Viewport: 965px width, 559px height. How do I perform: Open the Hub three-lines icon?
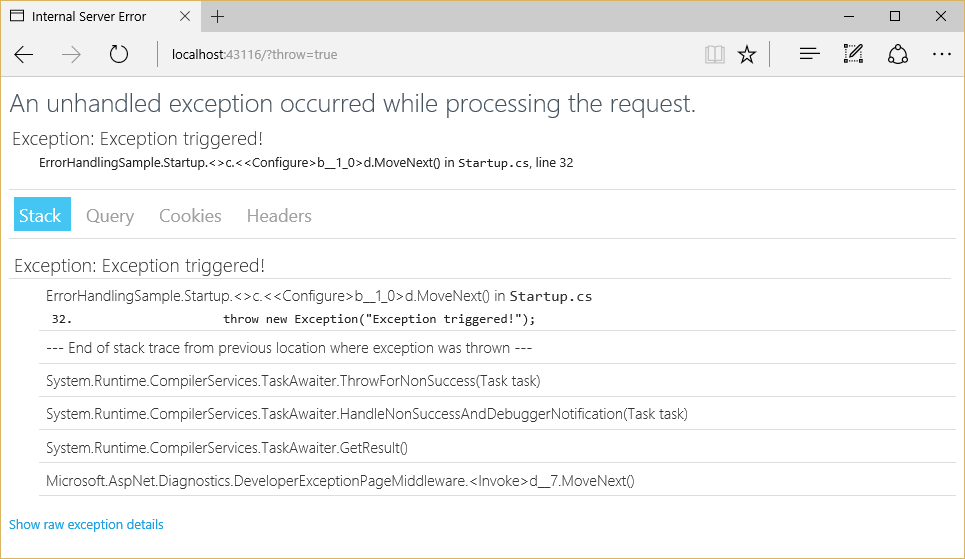click(x=809, y=55)
